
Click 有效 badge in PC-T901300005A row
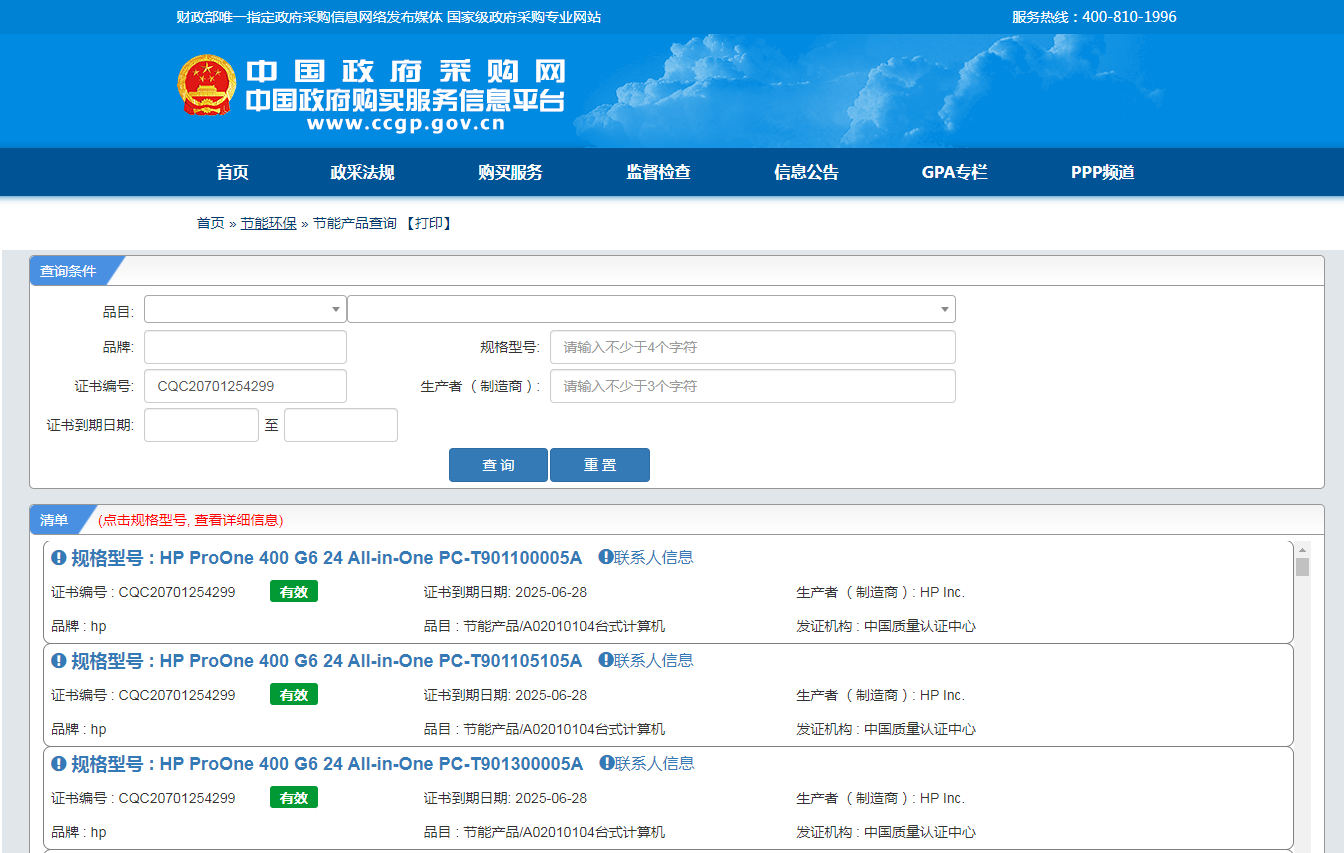coord(294,798)
